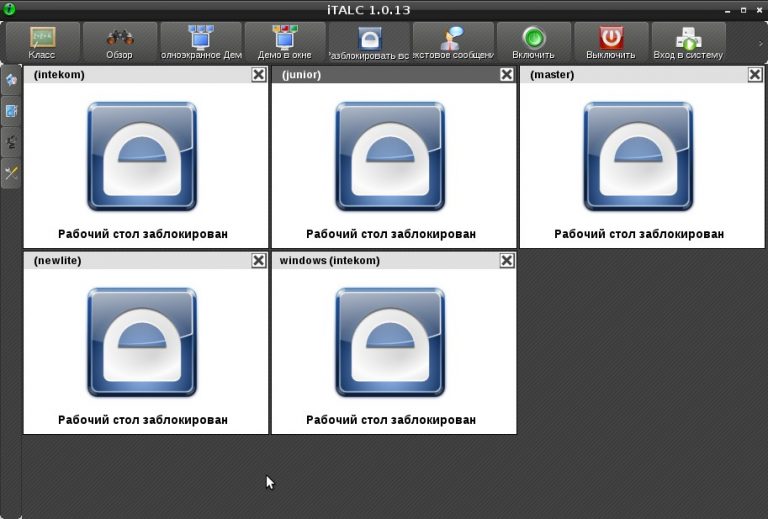Click Разблокировать все to unlock all

369,43
